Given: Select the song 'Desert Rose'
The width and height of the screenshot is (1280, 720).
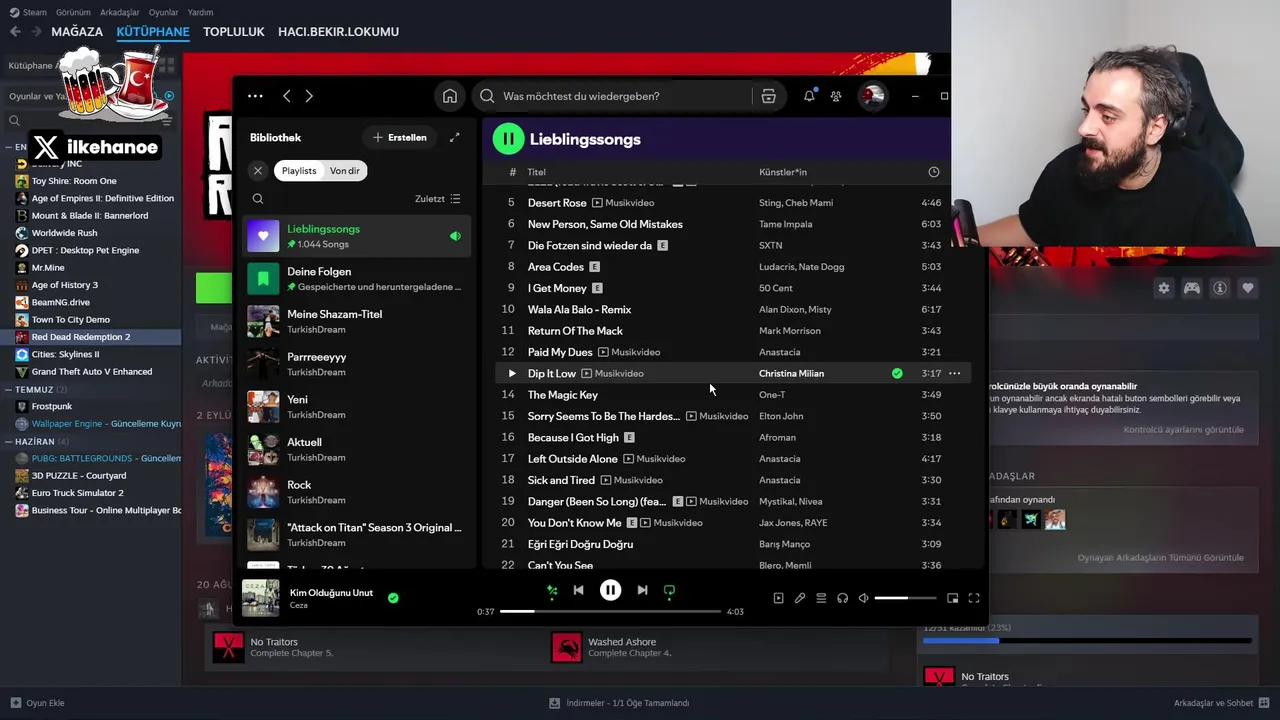Looking at the screenshot, I should 557,203.
